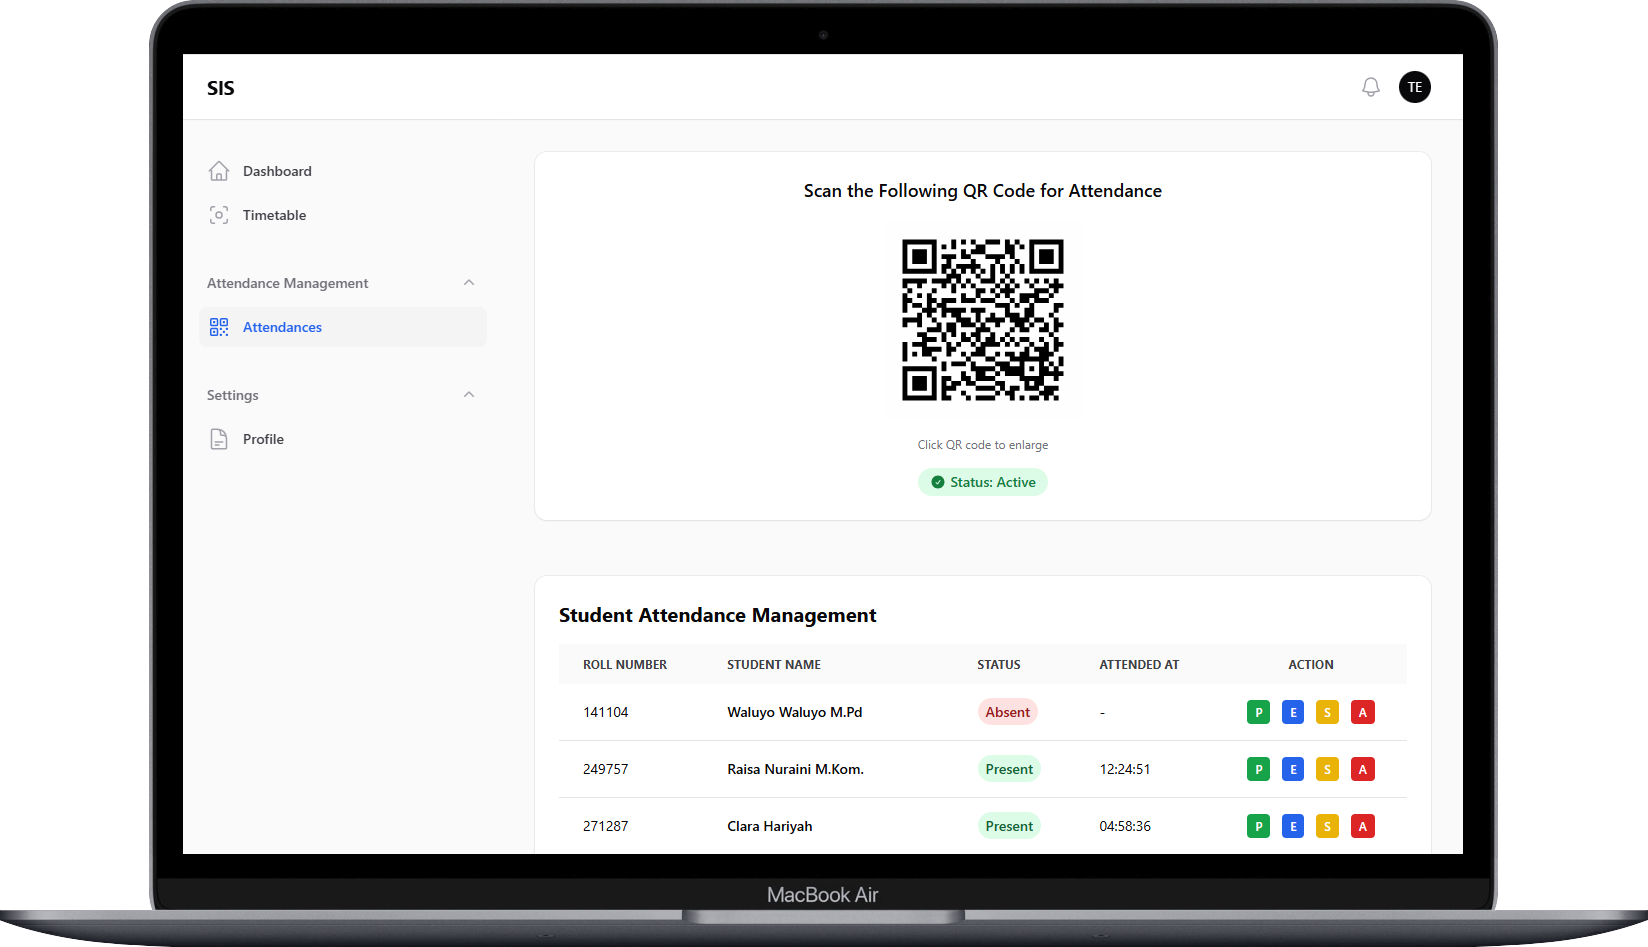Image resolution: width=1648 pixels, height=947 pixels.
Task: Open the notifications bell
Action: (1371, 87)
